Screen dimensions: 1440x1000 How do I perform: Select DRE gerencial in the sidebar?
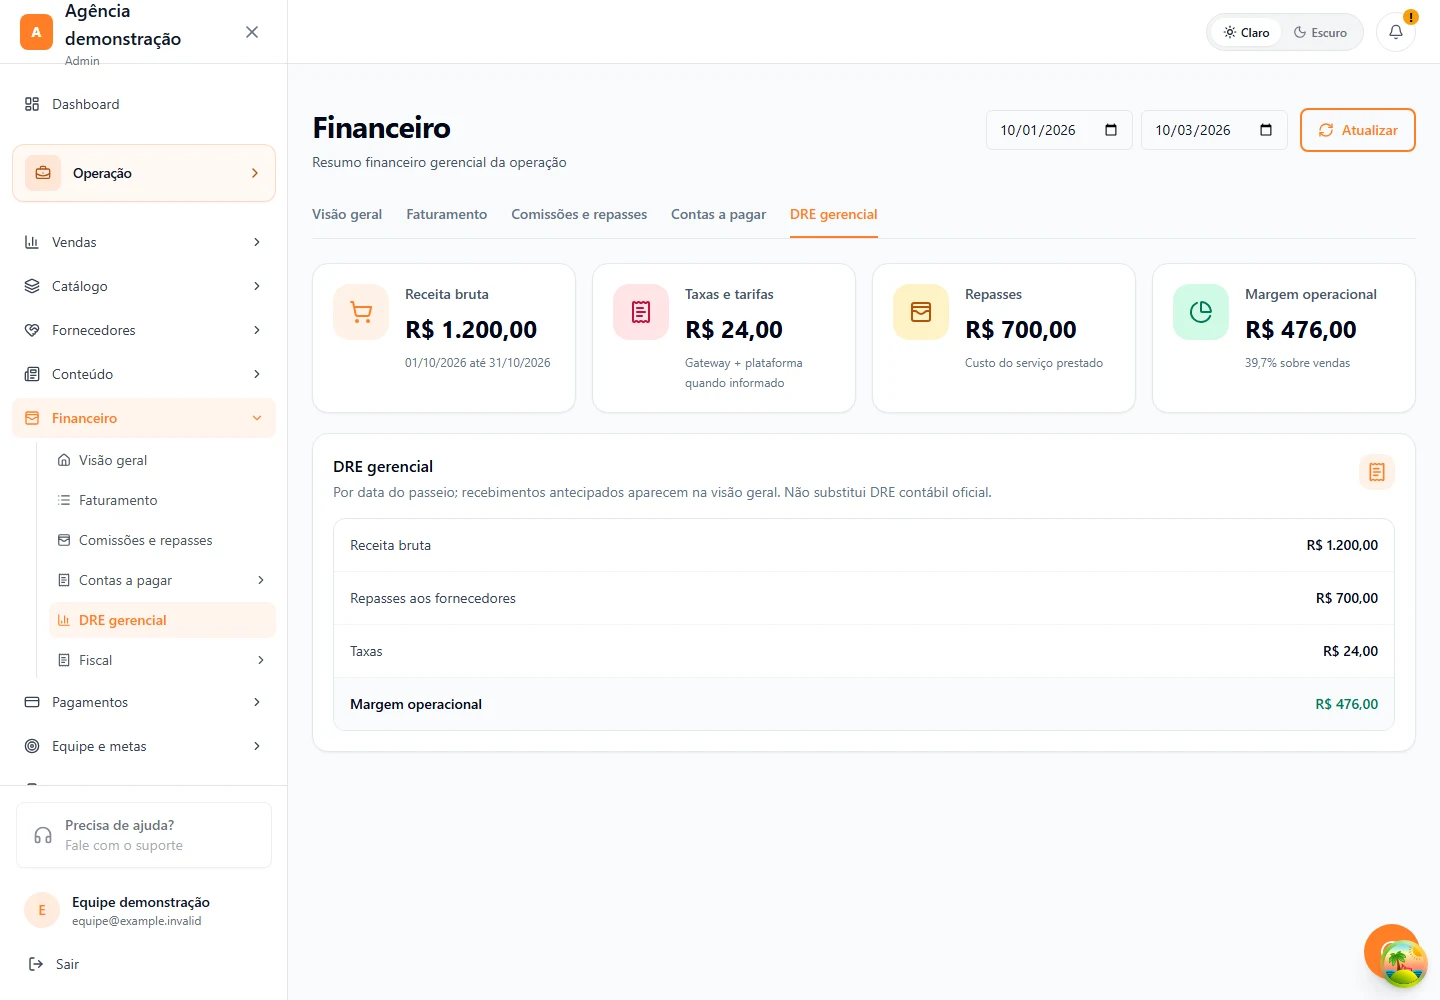click(162, 620)
